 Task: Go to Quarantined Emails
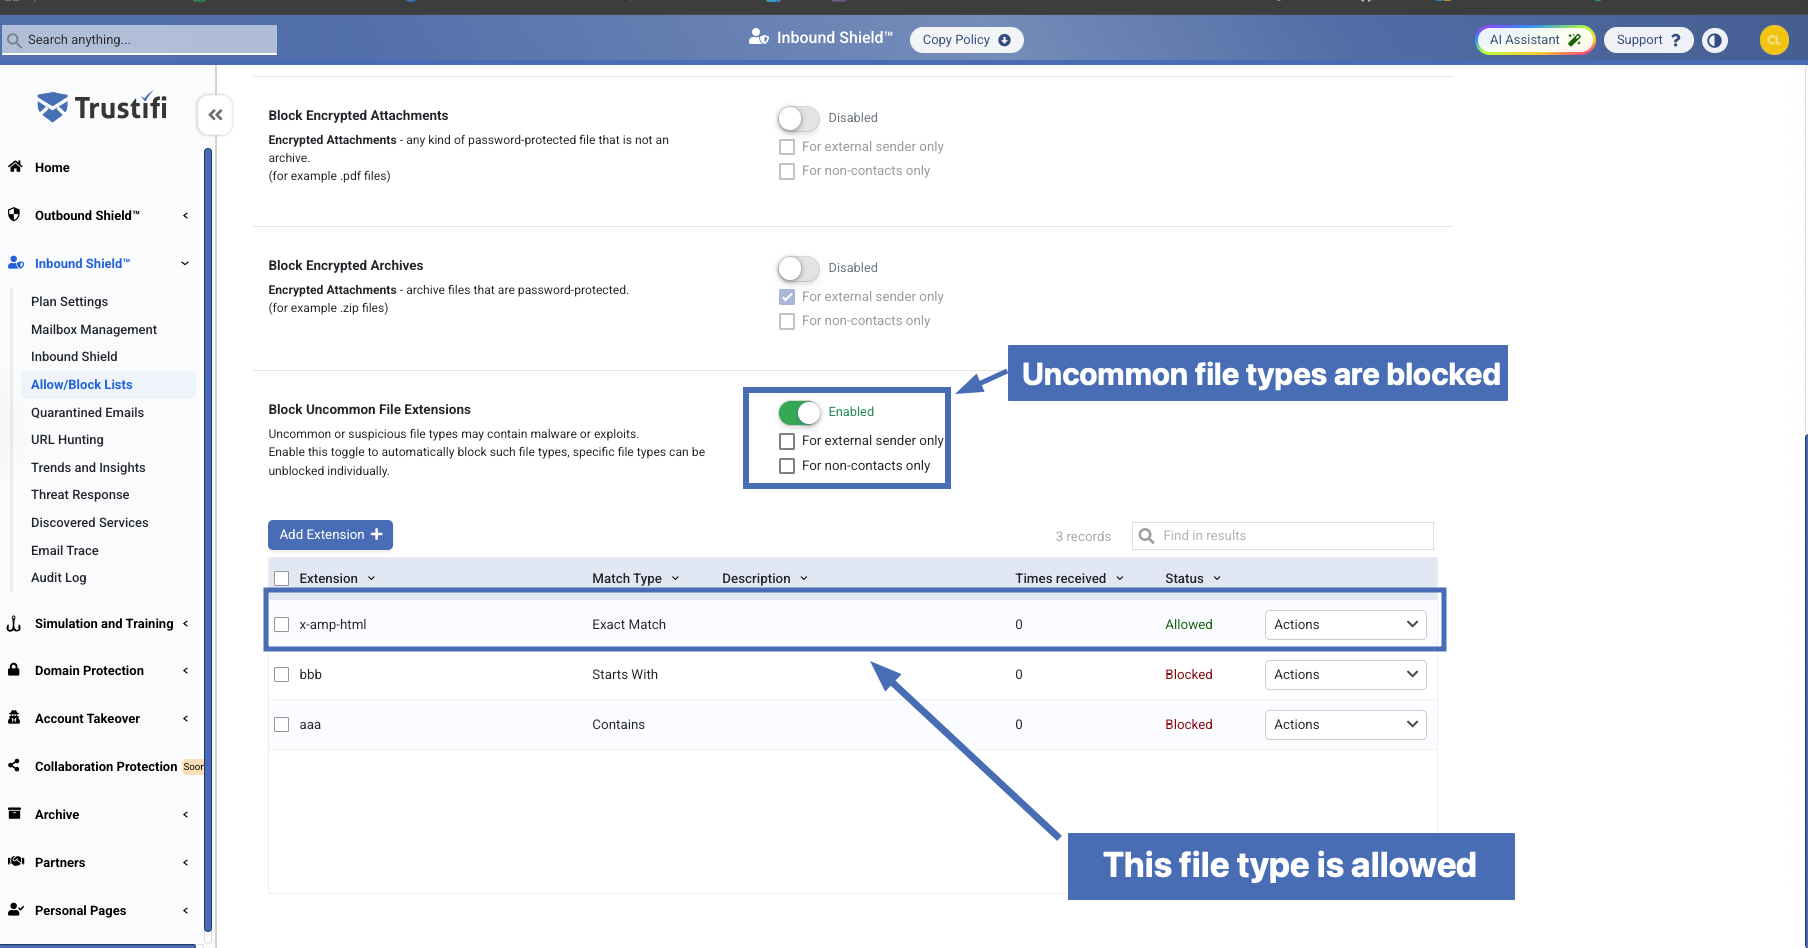click(x=87, y=412)
